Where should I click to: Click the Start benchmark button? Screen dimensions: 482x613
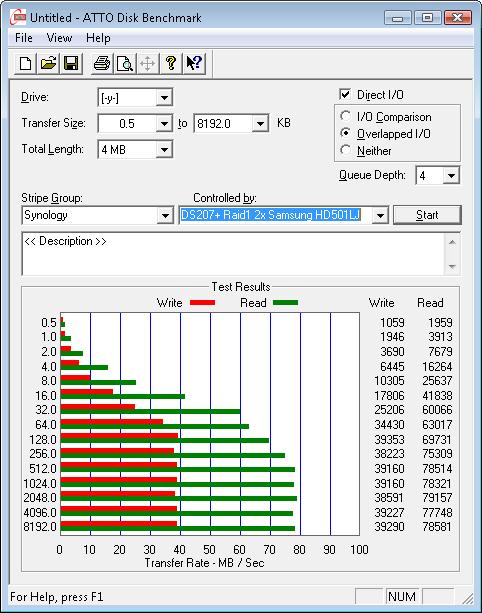[427, 215]
